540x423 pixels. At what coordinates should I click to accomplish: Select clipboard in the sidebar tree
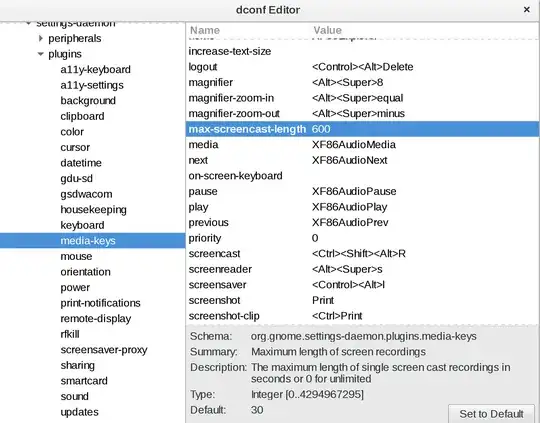tap(82, 116)
